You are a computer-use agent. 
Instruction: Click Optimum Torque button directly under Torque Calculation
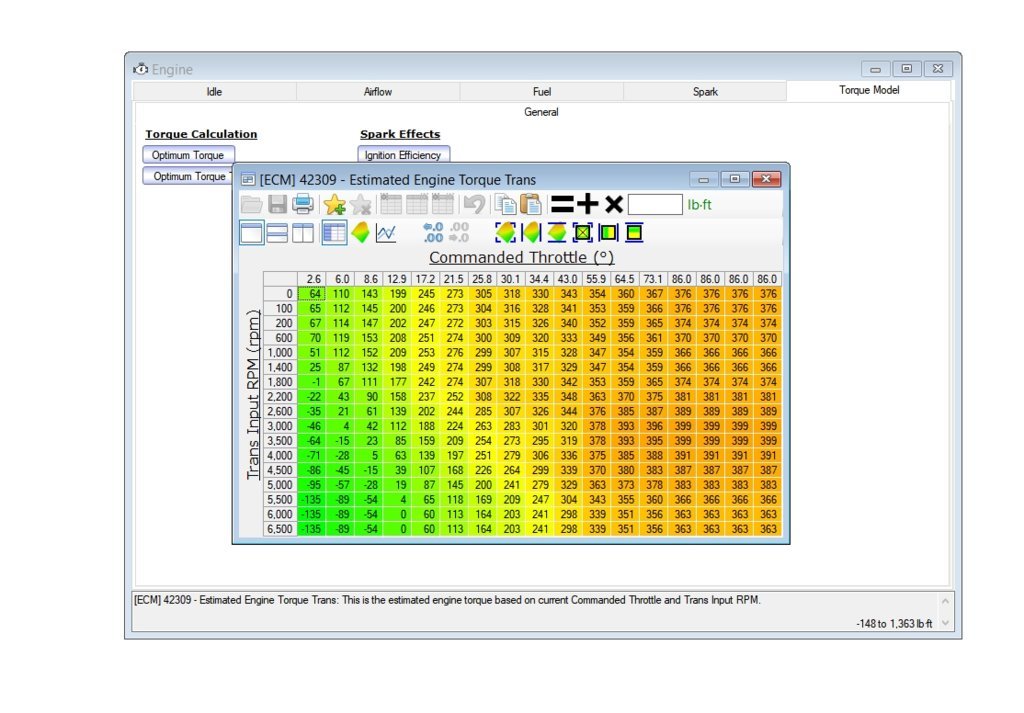pos(188,155)
